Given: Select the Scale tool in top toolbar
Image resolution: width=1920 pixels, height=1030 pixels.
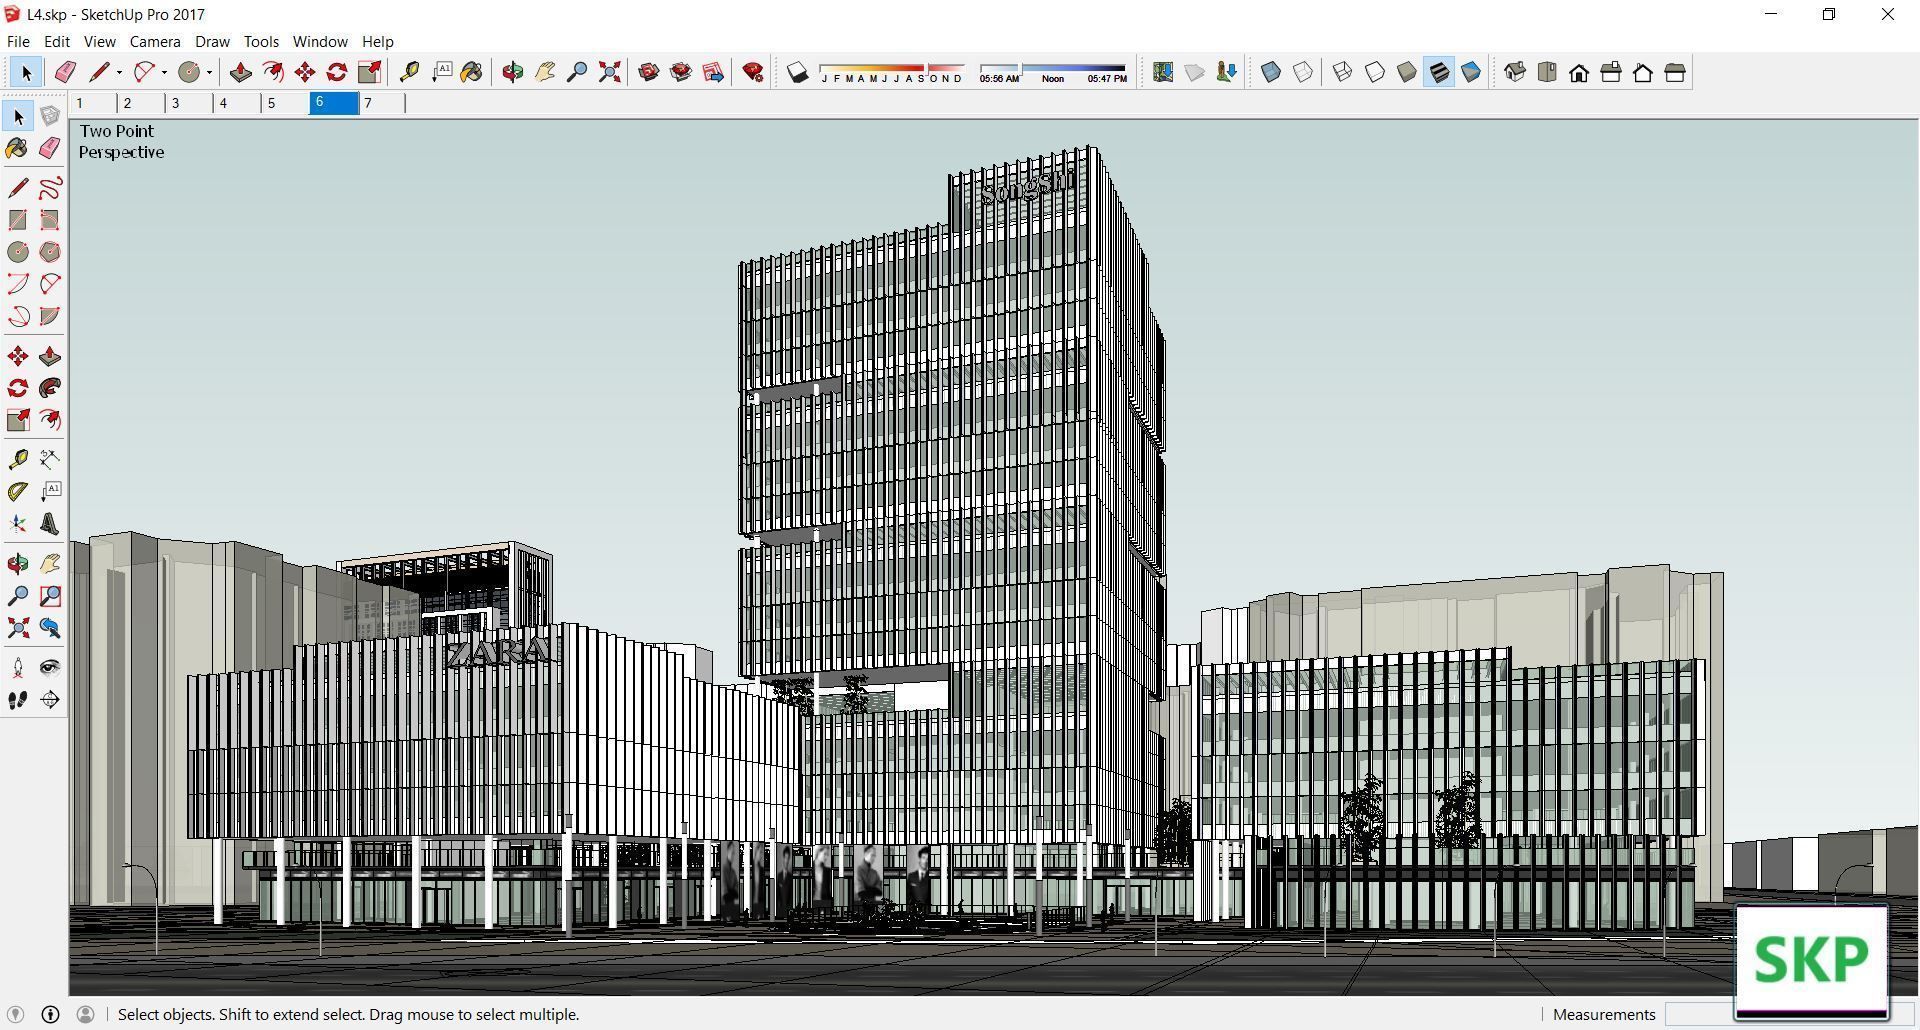Looking at the screenshot, I should [369, 72].
